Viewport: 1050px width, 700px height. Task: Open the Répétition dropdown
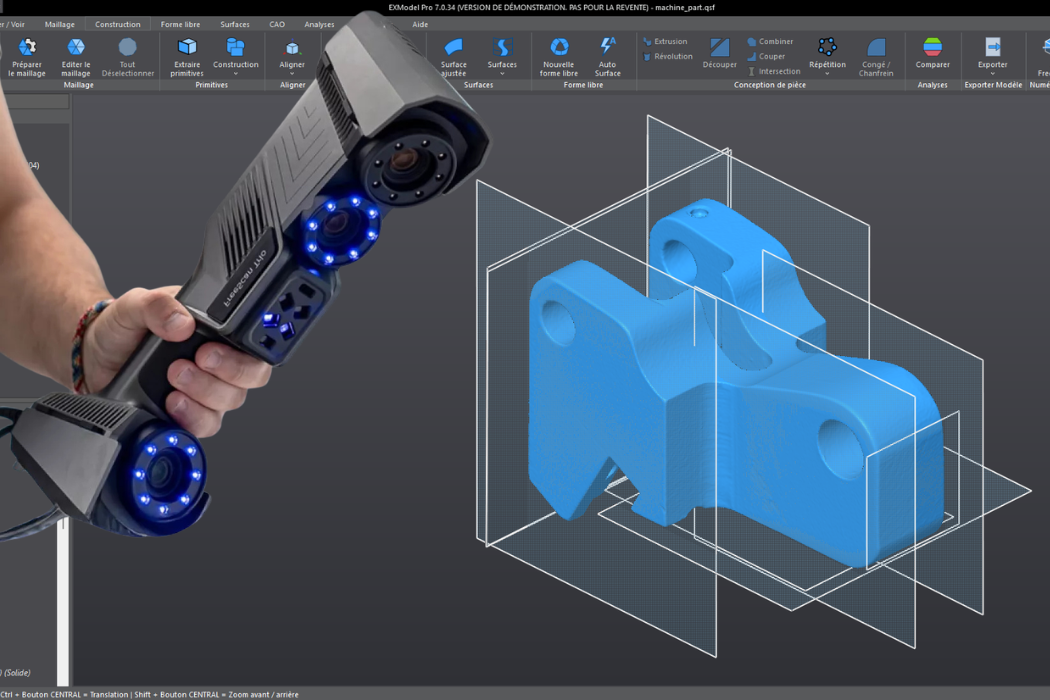click(827, 74)
